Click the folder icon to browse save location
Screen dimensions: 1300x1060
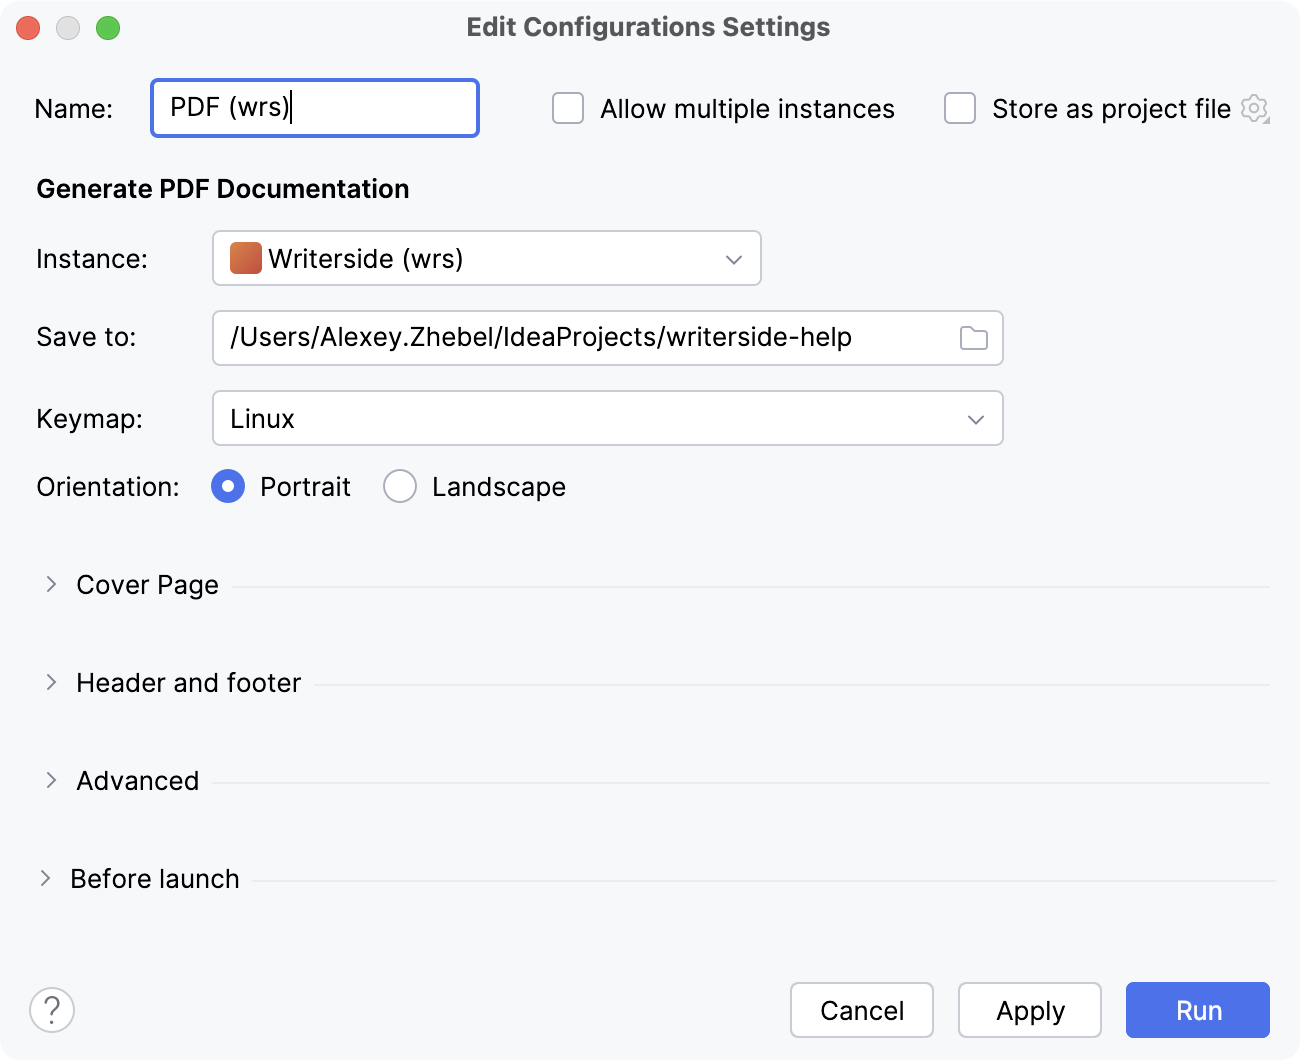[x=974, y=338]
